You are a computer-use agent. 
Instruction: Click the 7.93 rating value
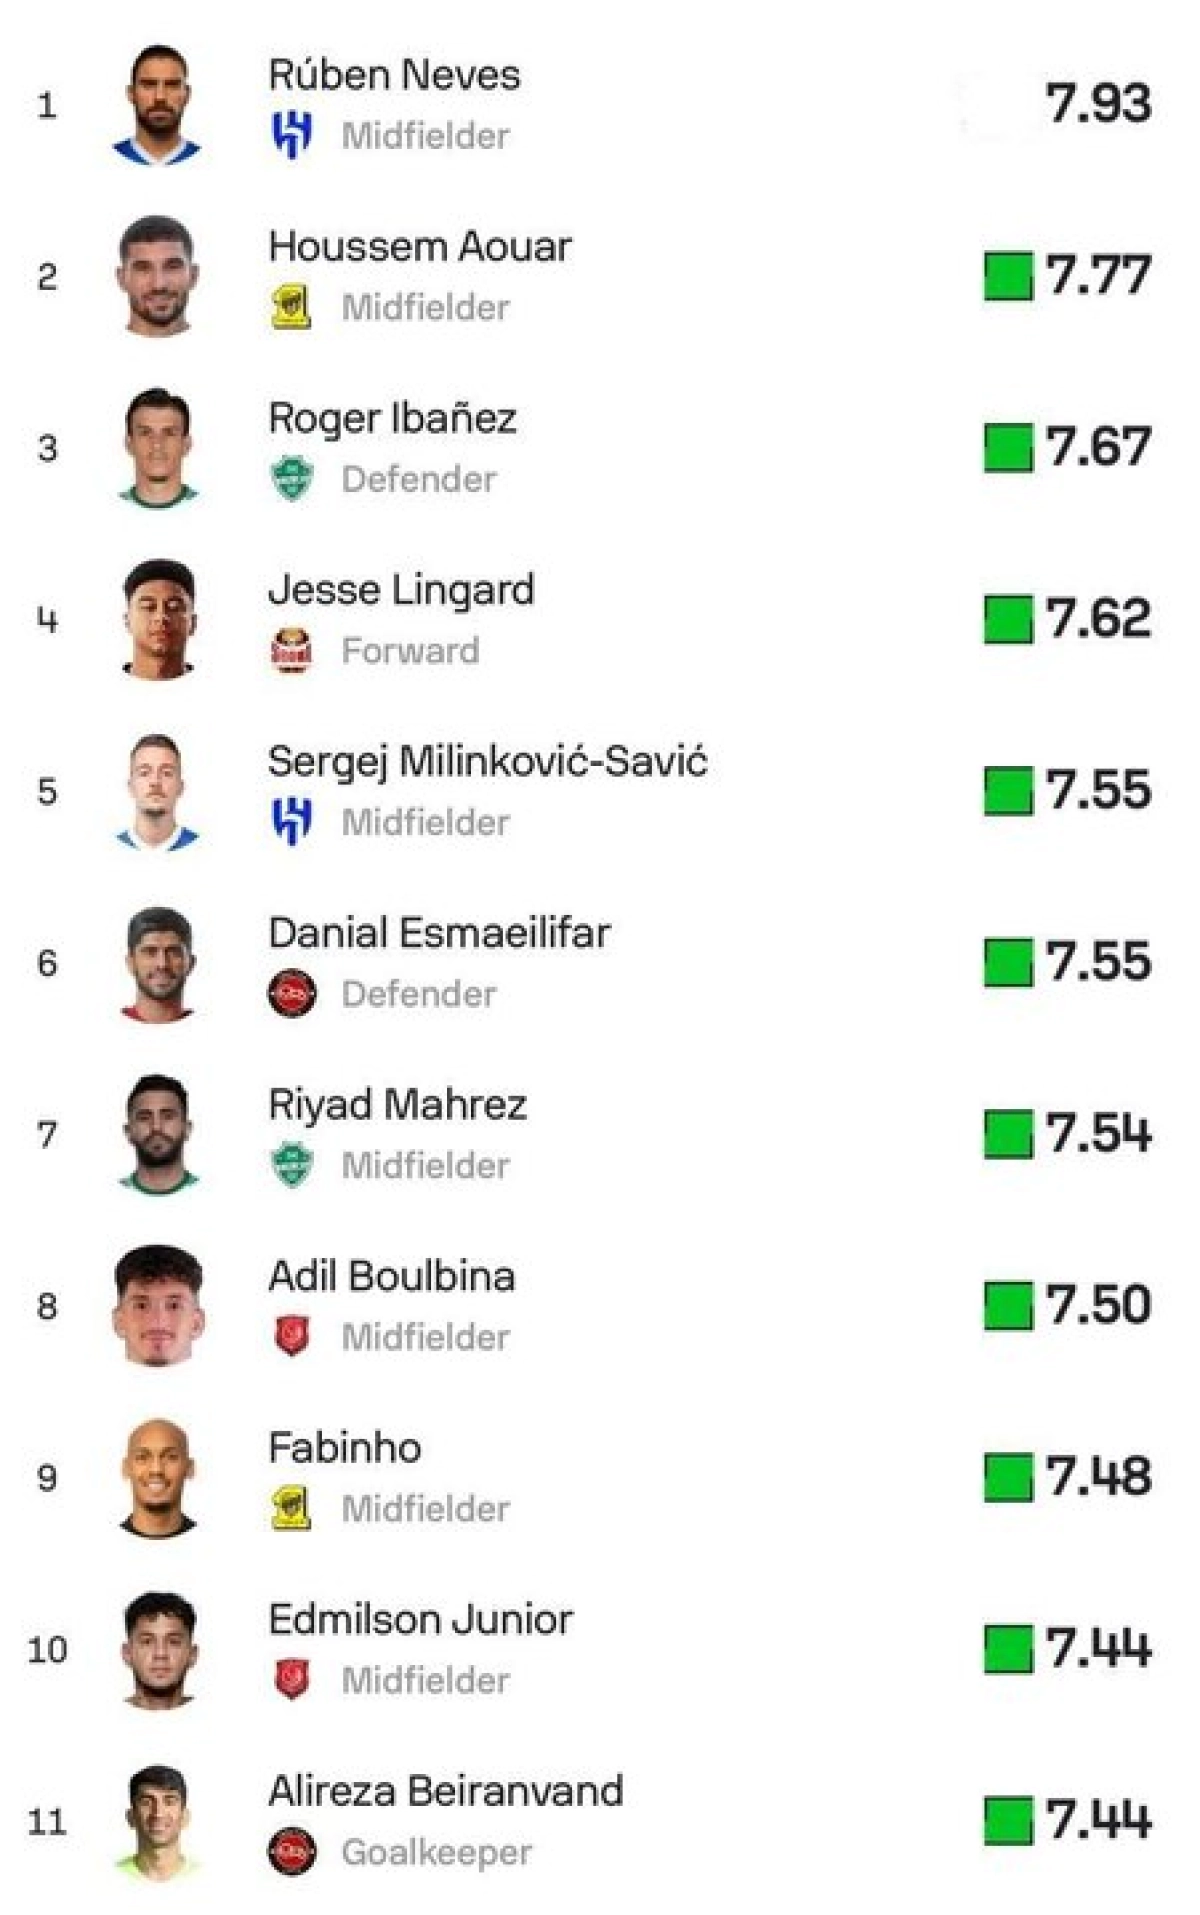[1098, 103]
